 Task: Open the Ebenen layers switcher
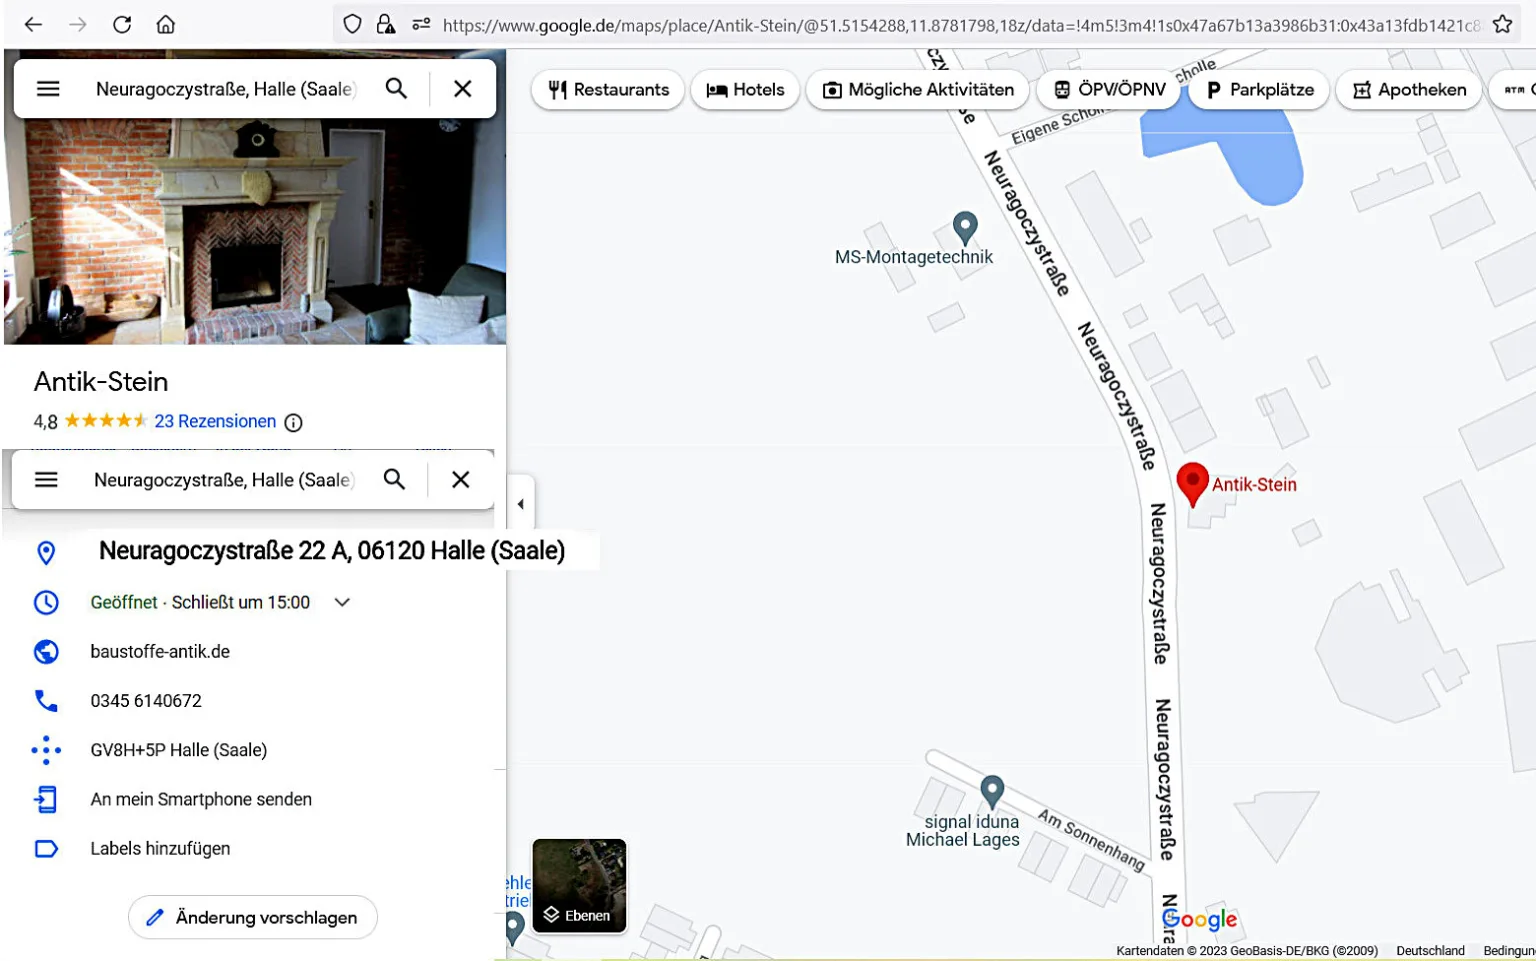pyautogui.click(x=579, y=886)
